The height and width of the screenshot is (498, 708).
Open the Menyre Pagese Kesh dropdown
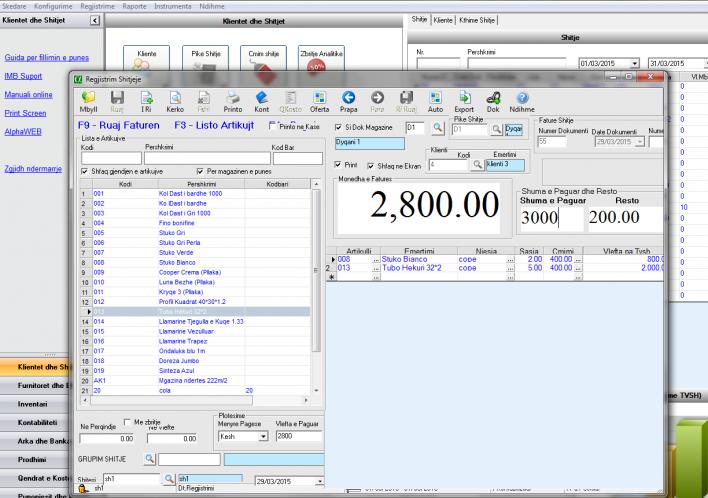tap(262, 436)
